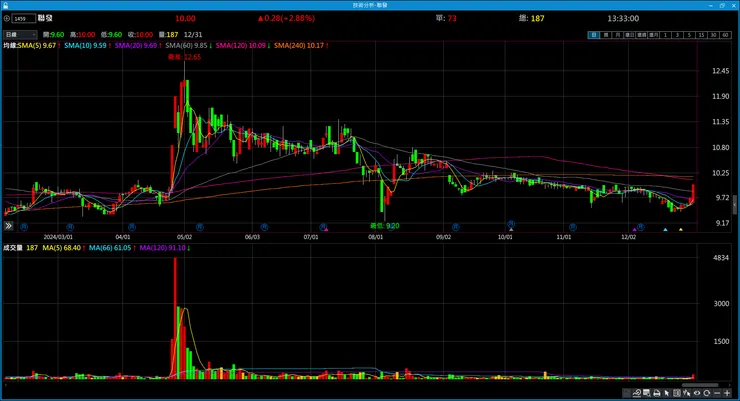Select the arrow pointer cursor tool

click(666, 393)
